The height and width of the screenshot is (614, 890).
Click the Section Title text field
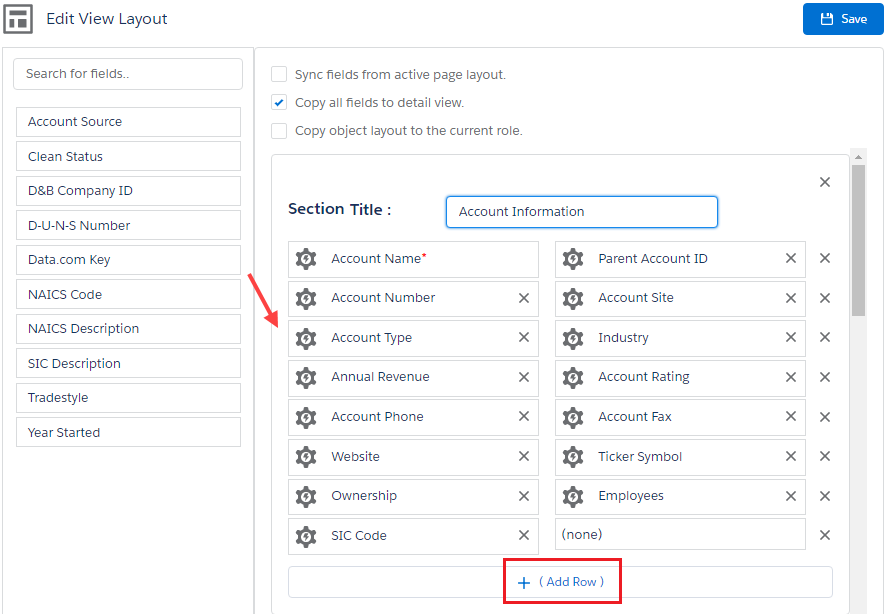coord(581,212)
